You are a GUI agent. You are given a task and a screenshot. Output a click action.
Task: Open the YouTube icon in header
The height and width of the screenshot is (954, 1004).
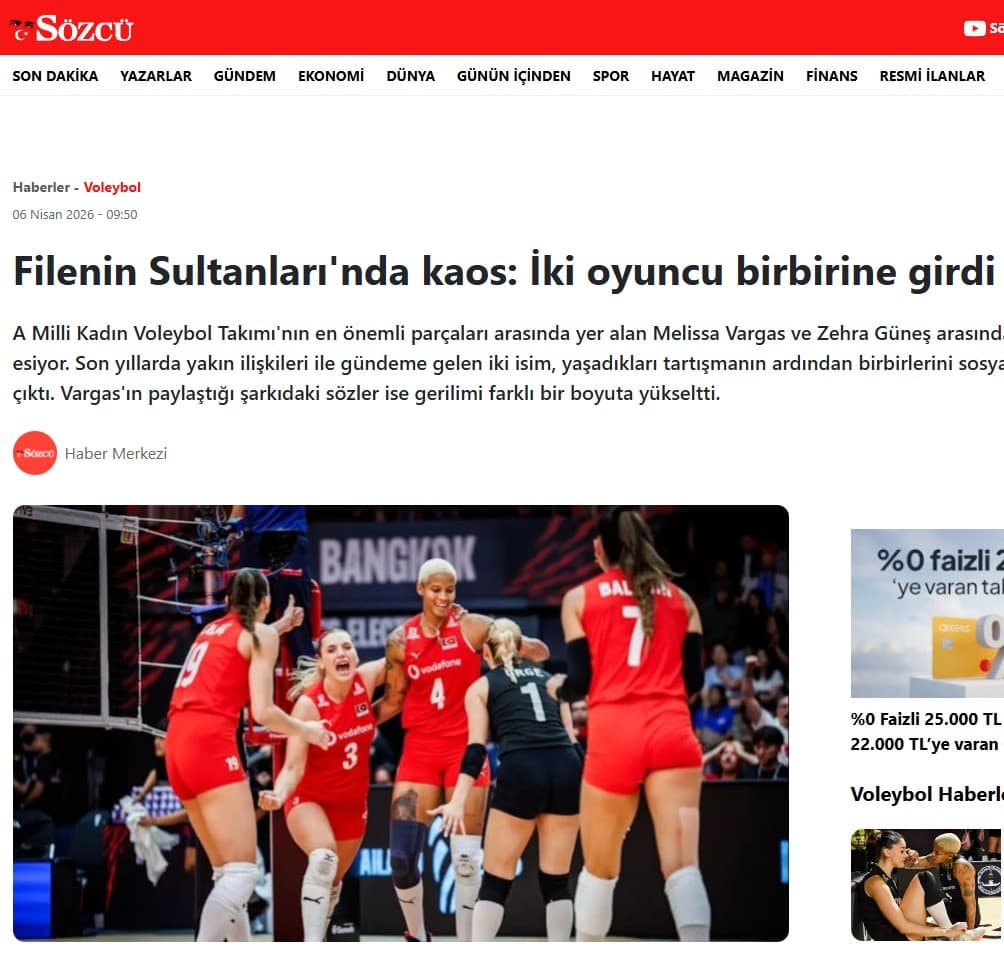tap(975, 28)
